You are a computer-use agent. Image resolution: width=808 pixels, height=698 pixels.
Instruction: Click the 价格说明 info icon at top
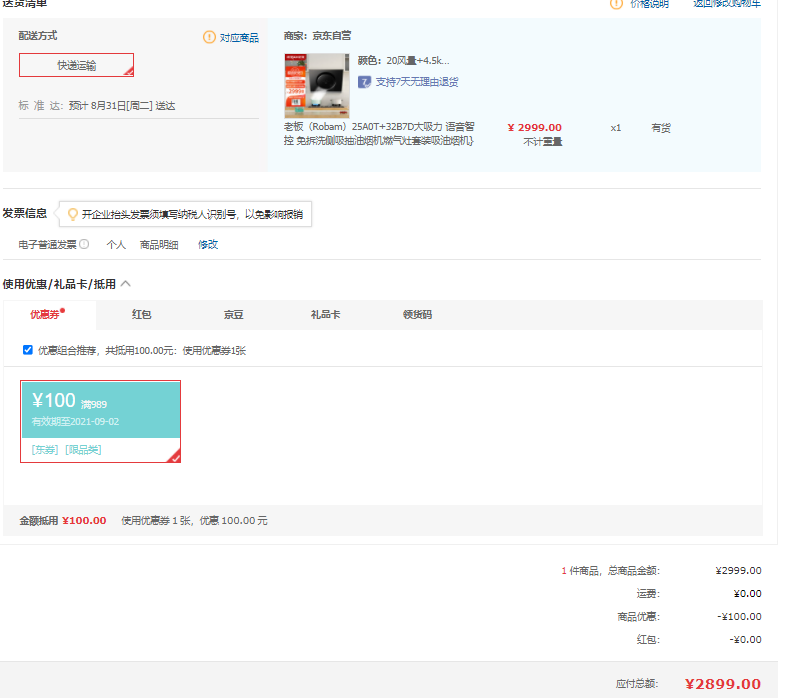tap(616, 4)
